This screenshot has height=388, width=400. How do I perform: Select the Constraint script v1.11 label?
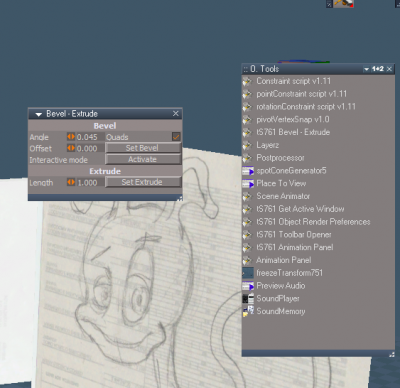point(293,81)
